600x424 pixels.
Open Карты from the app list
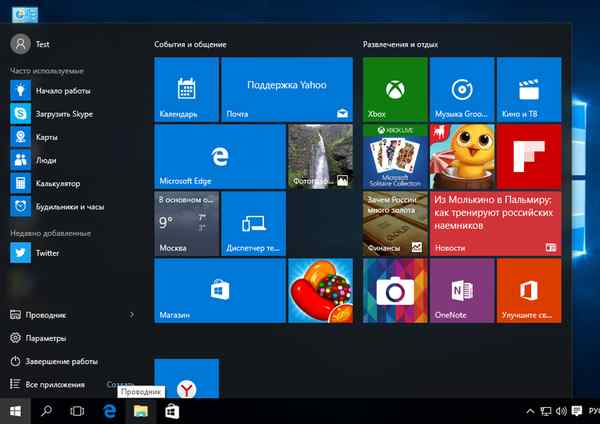(x=73, y=137)
